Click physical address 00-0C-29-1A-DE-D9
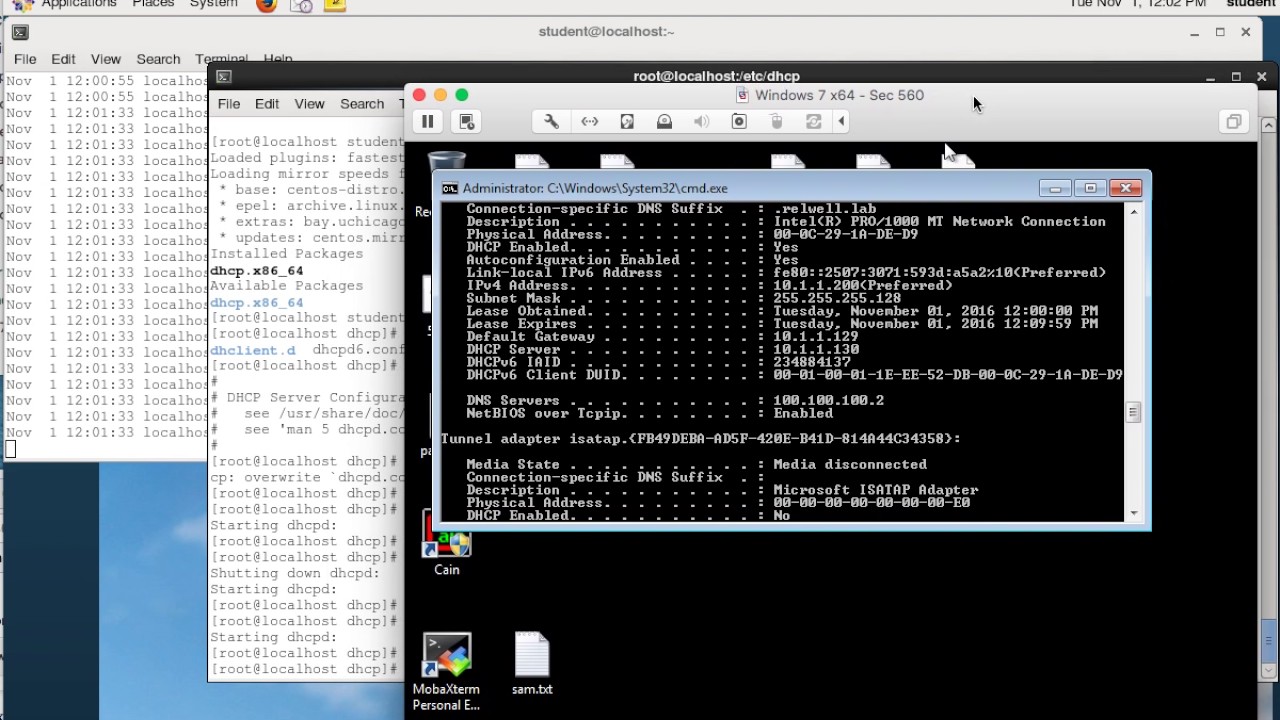This screenshot has width=1280, height=720. tap(846, 235)
